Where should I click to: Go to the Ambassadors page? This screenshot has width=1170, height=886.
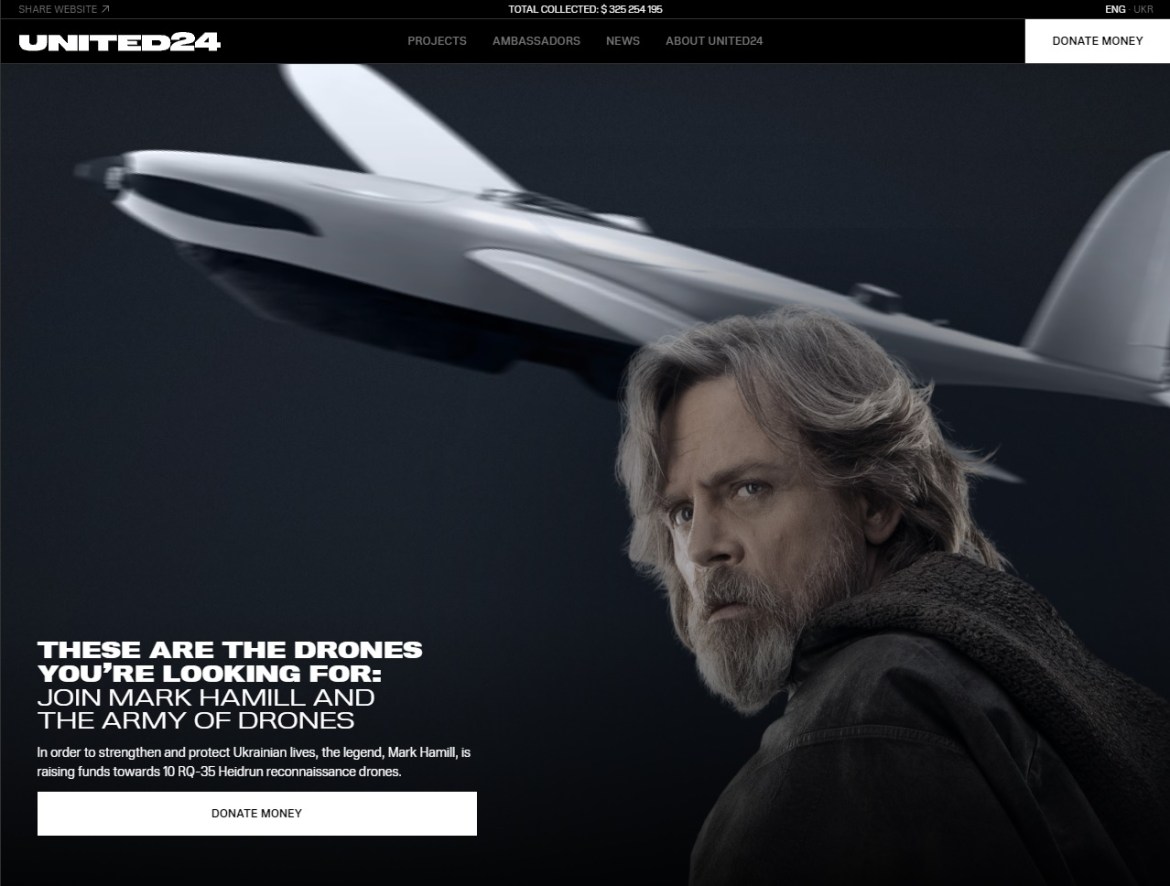pyautogui.click(x=536, y=41)
